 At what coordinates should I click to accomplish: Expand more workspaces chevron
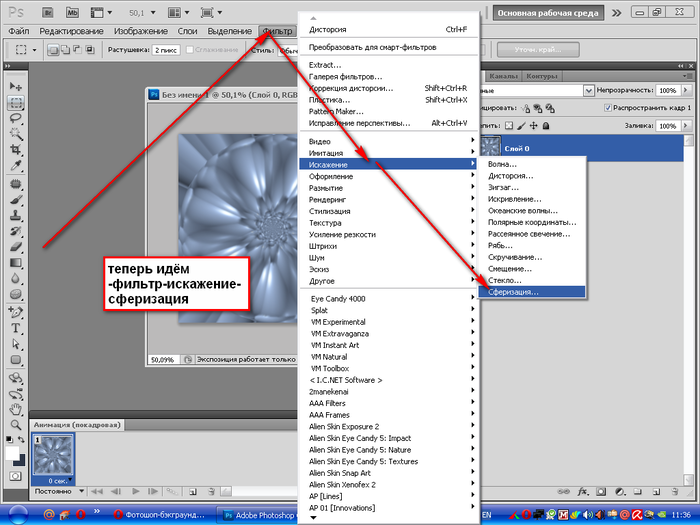tap(617, 13)
